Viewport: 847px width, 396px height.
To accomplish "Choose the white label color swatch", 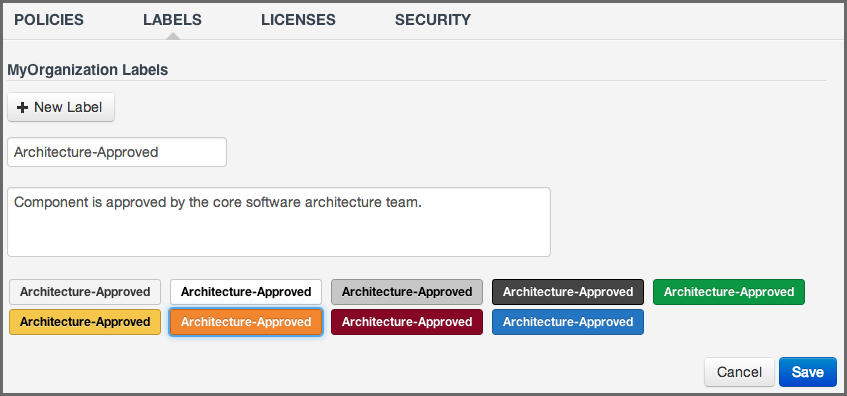I will [x=246, y=292].
